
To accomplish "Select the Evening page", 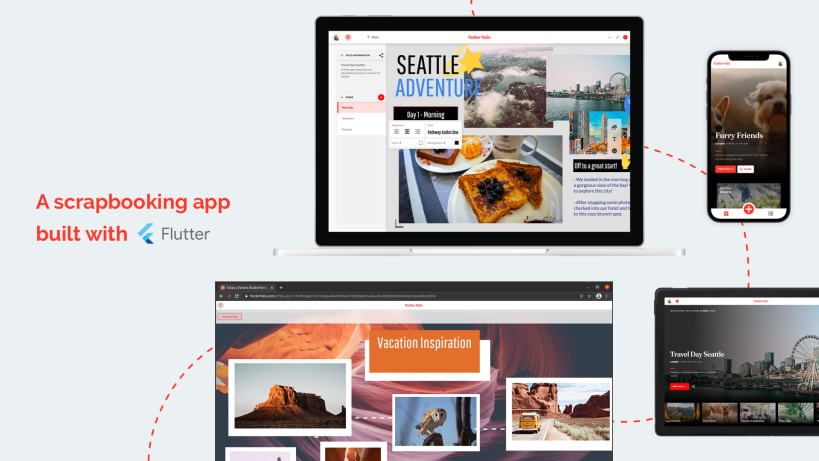I will pos(361,129).
